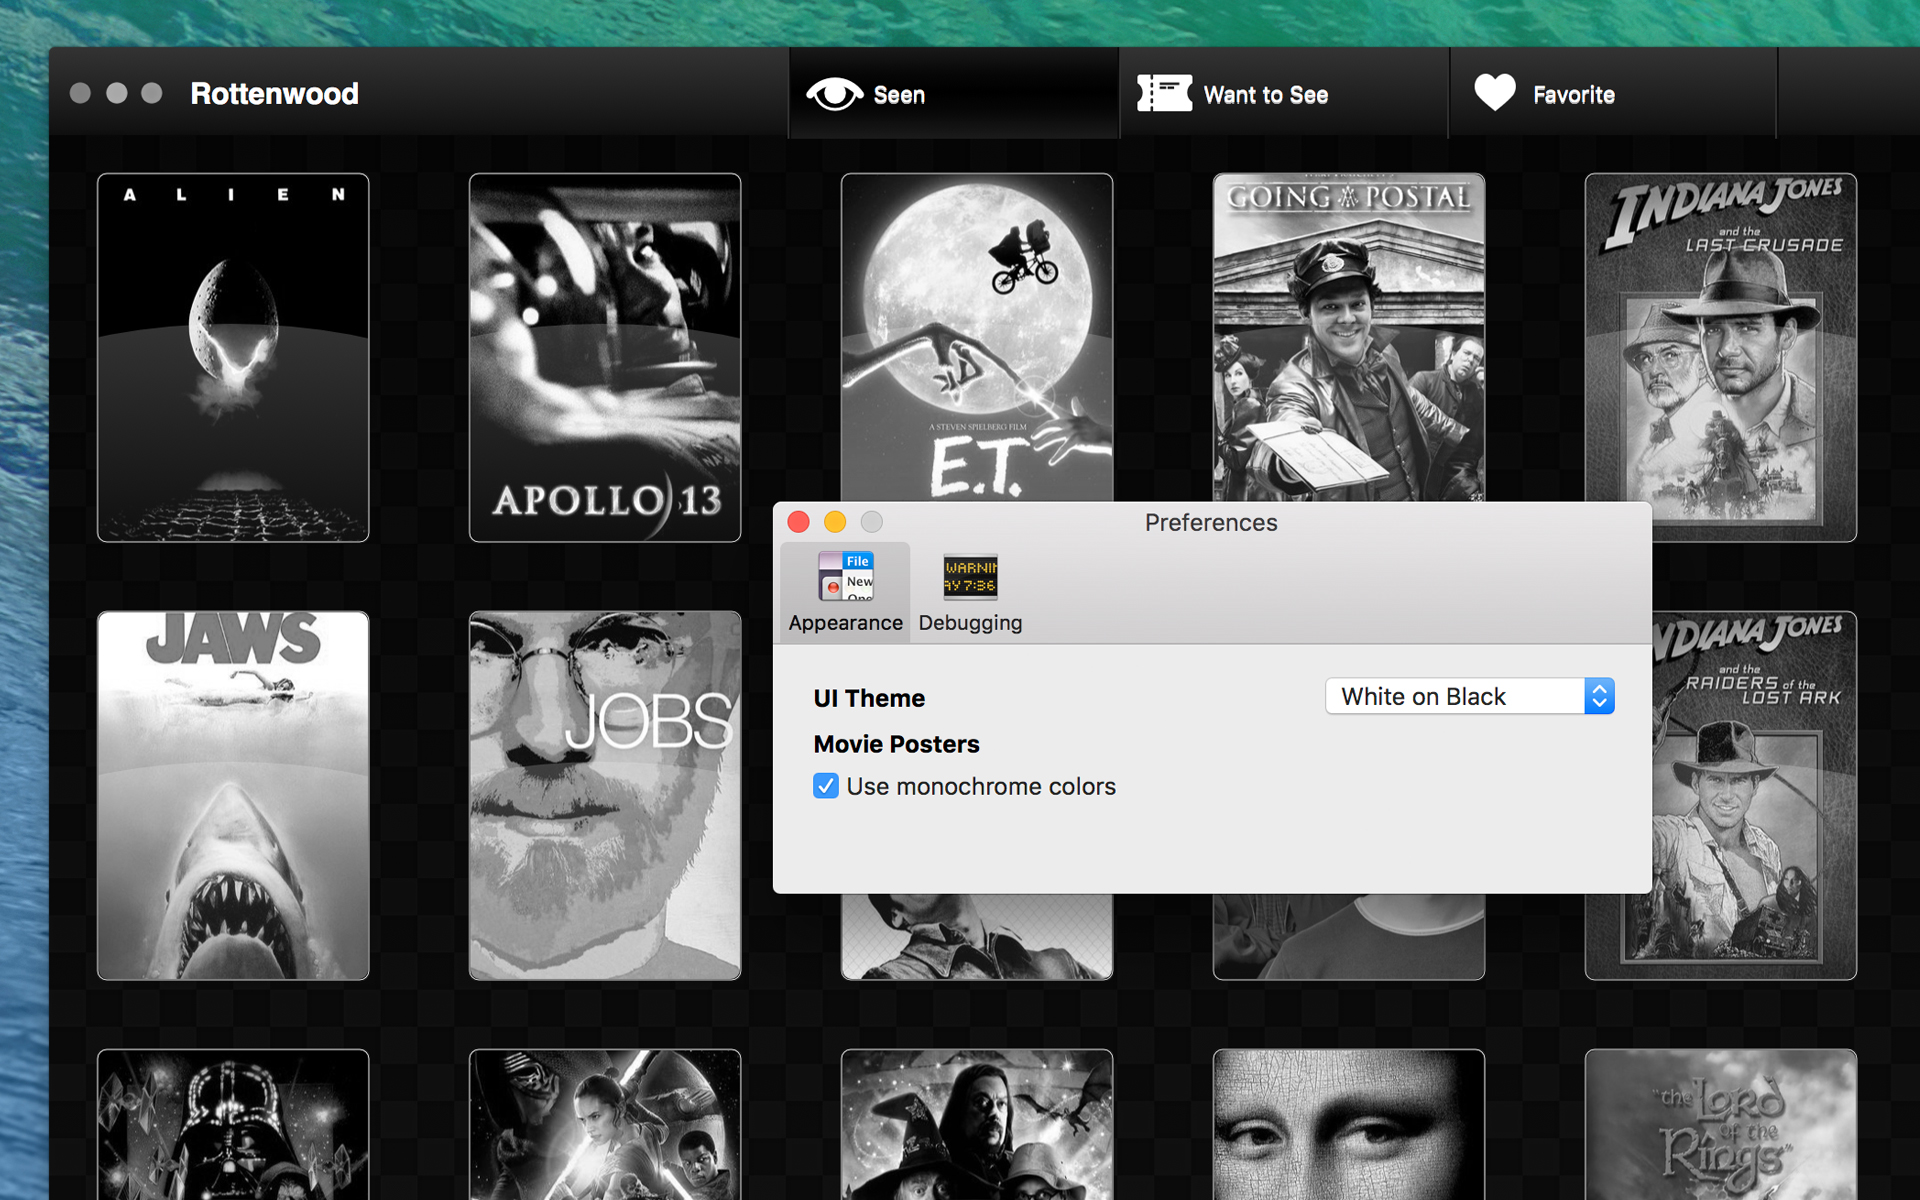The height and width of the screenshot is (1200, 1920).
Task: Open the Alien movie poster
Action: click(233, 358)
